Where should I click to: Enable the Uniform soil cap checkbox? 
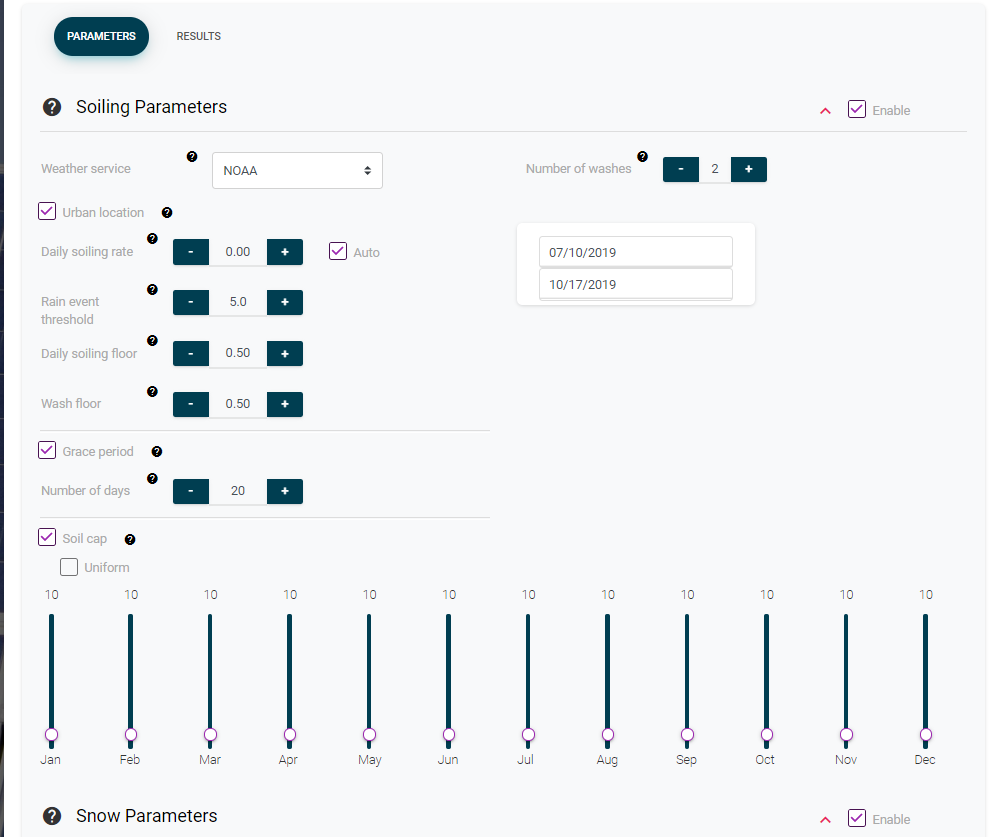pyautogui.click(x=69, y=567)
